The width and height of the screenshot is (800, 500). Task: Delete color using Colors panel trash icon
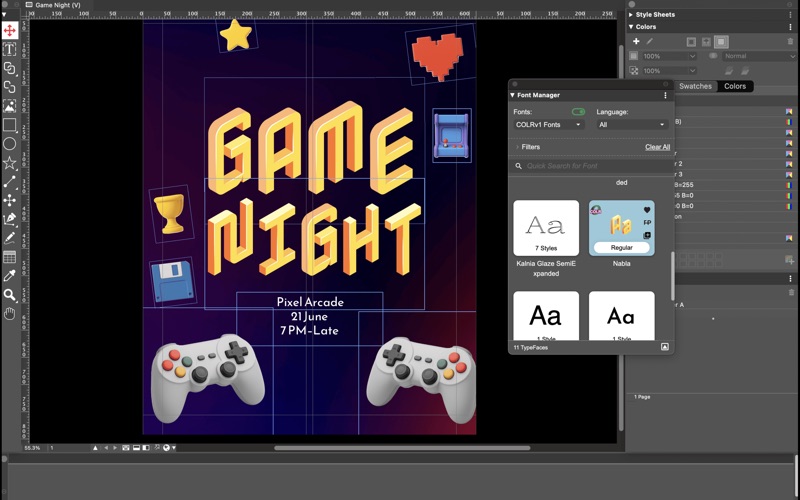pos(790,41)
